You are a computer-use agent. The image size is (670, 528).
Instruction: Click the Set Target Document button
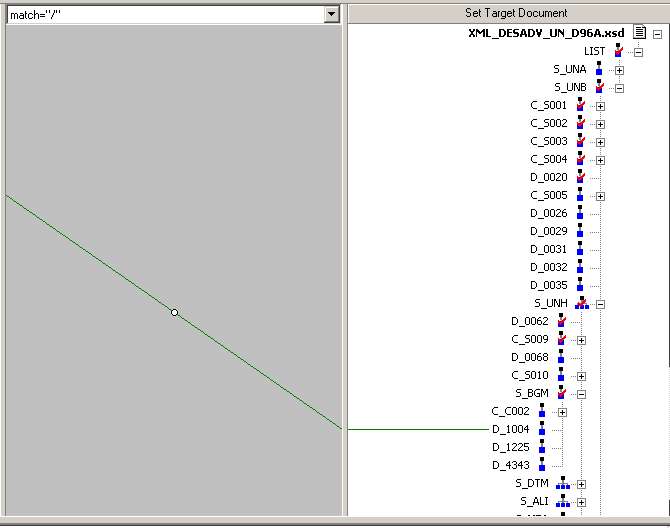point(516,13)
